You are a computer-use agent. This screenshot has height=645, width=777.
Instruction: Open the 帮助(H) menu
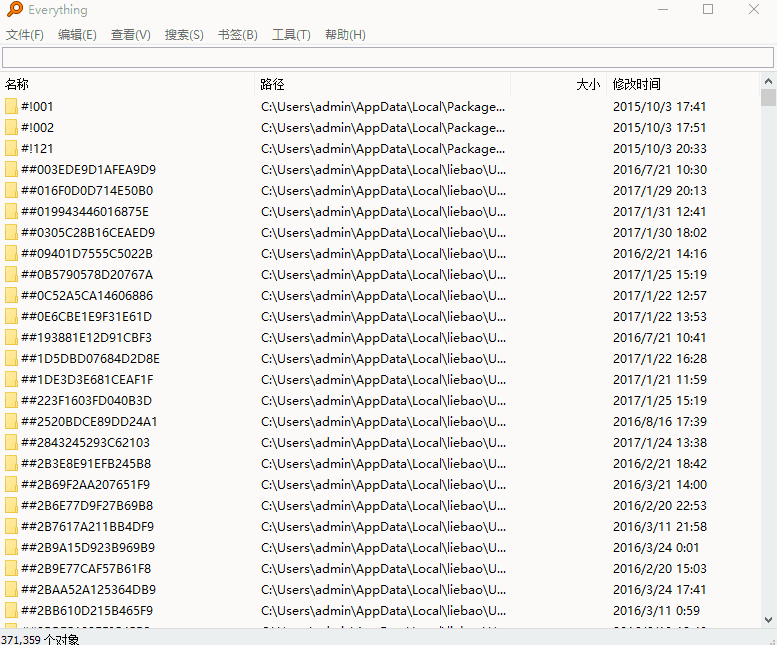[x=345, y=35]
